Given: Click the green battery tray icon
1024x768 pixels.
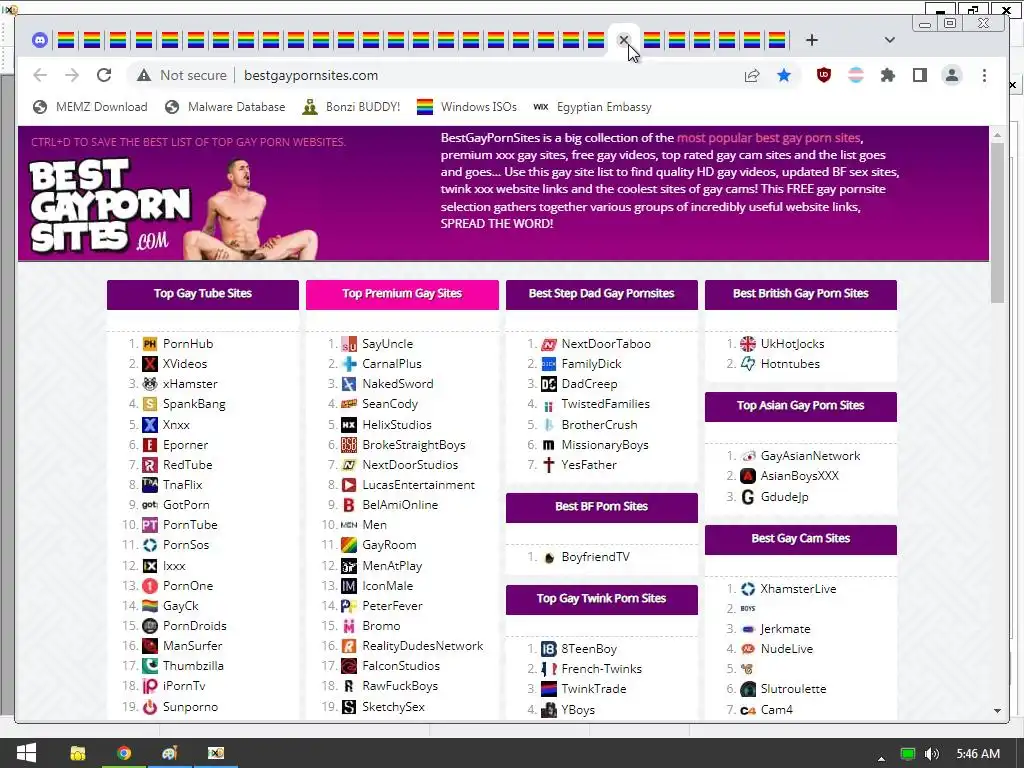Looking at the screenshot, I should pyautogui.click(x=908, y=754).
